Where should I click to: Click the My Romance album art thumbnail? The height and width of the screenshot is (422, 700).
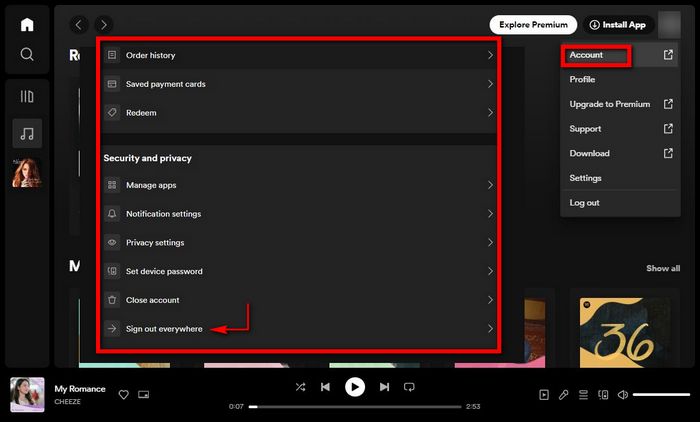(x=27, y=395)
